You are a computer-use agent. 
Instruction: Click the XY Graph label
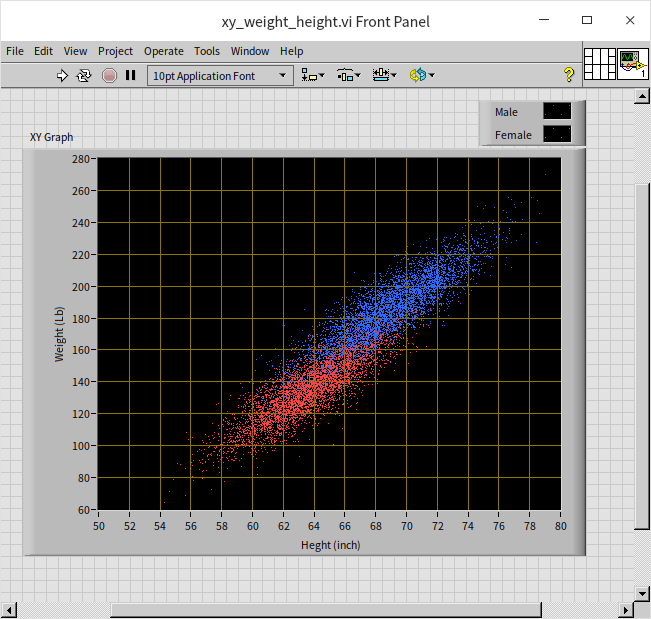(x=51, y=138)
